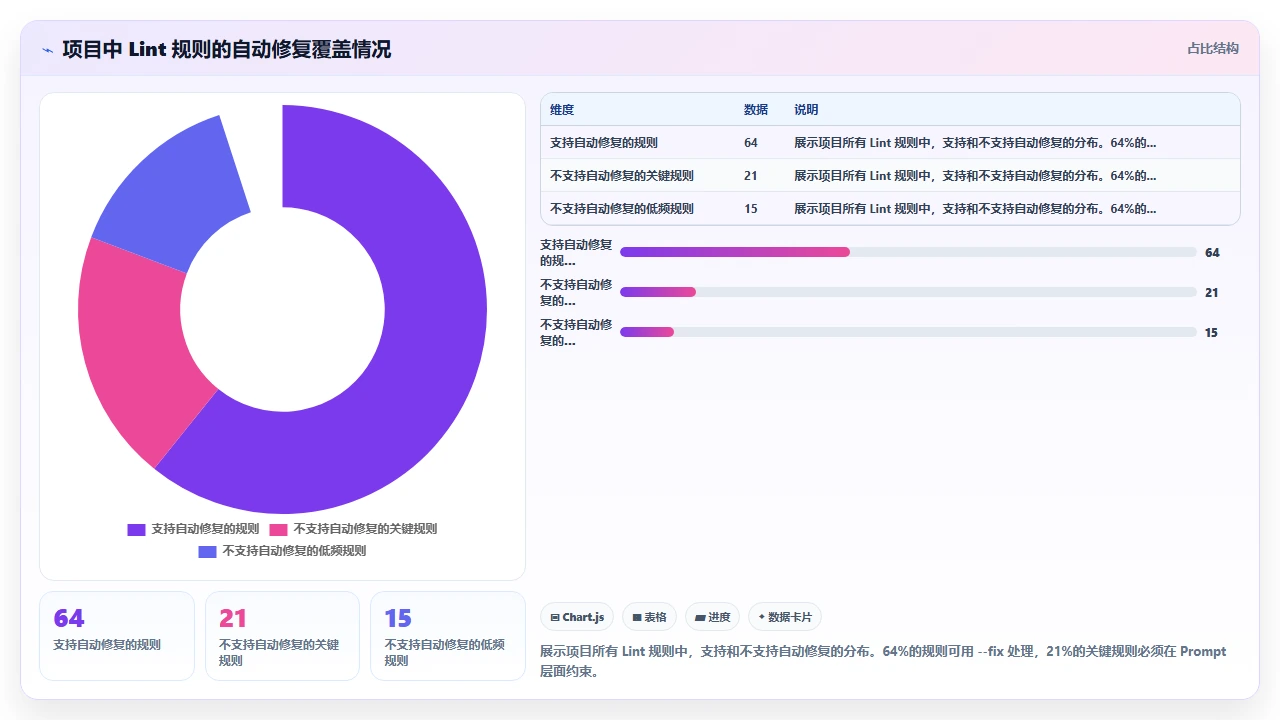Click the progress bar showing 15

[908, 332]
